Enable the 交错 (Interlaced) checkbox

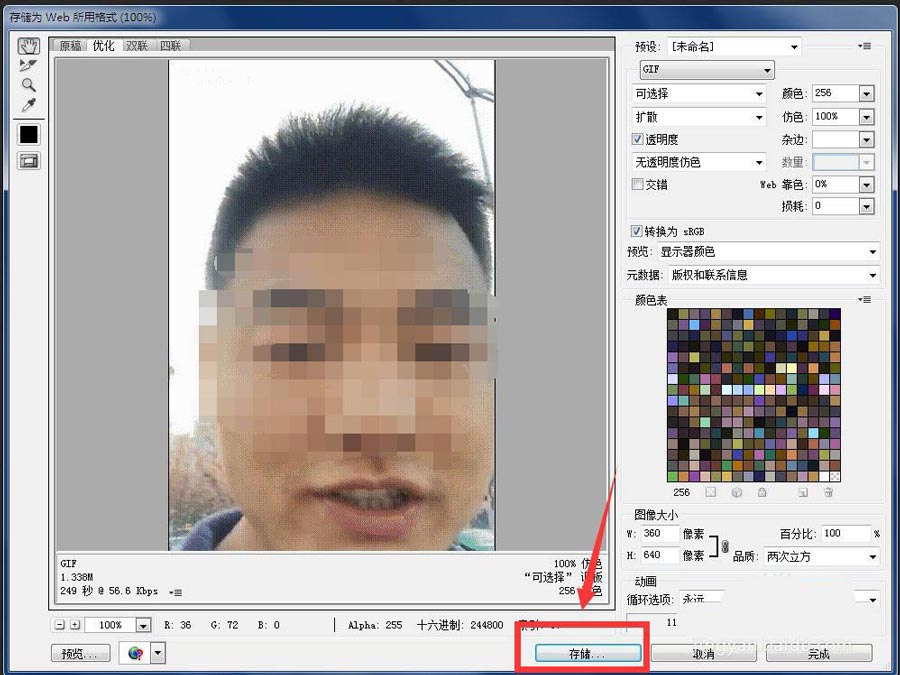[x=637, y=184]
